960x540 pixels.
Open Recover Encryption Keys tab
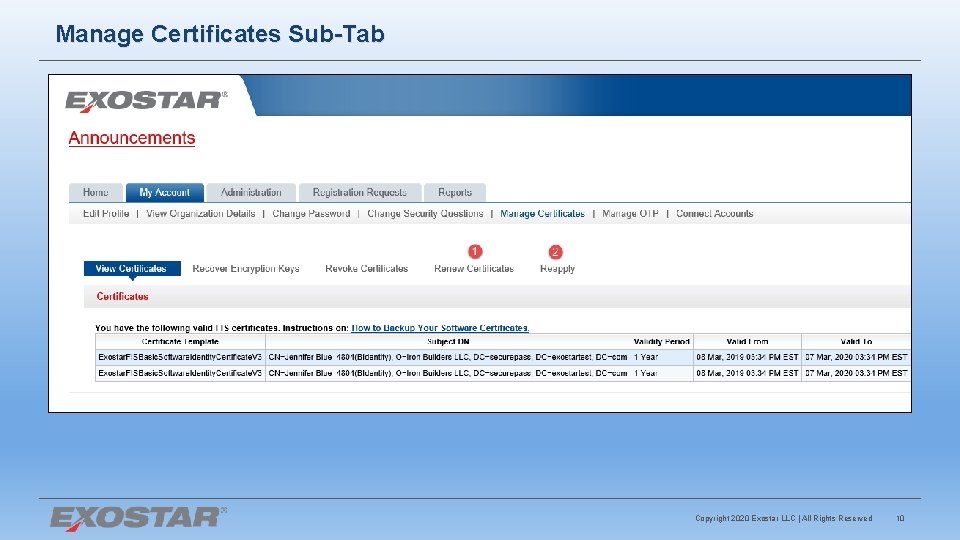tap(246, 269)
